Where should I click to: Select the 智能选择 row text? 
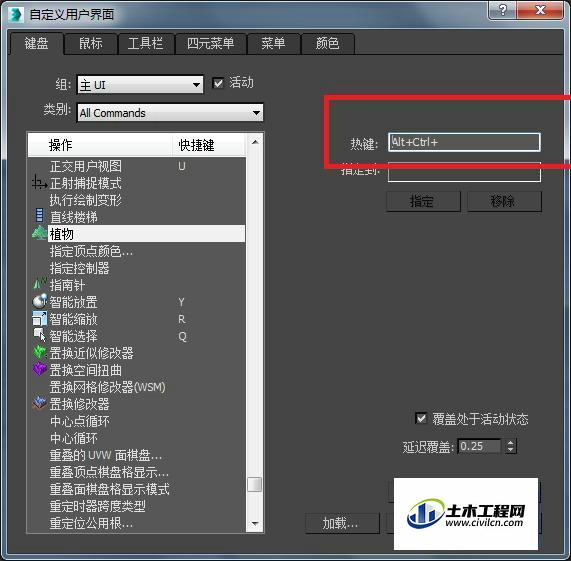pyautogui.click(x=74, y=336)
